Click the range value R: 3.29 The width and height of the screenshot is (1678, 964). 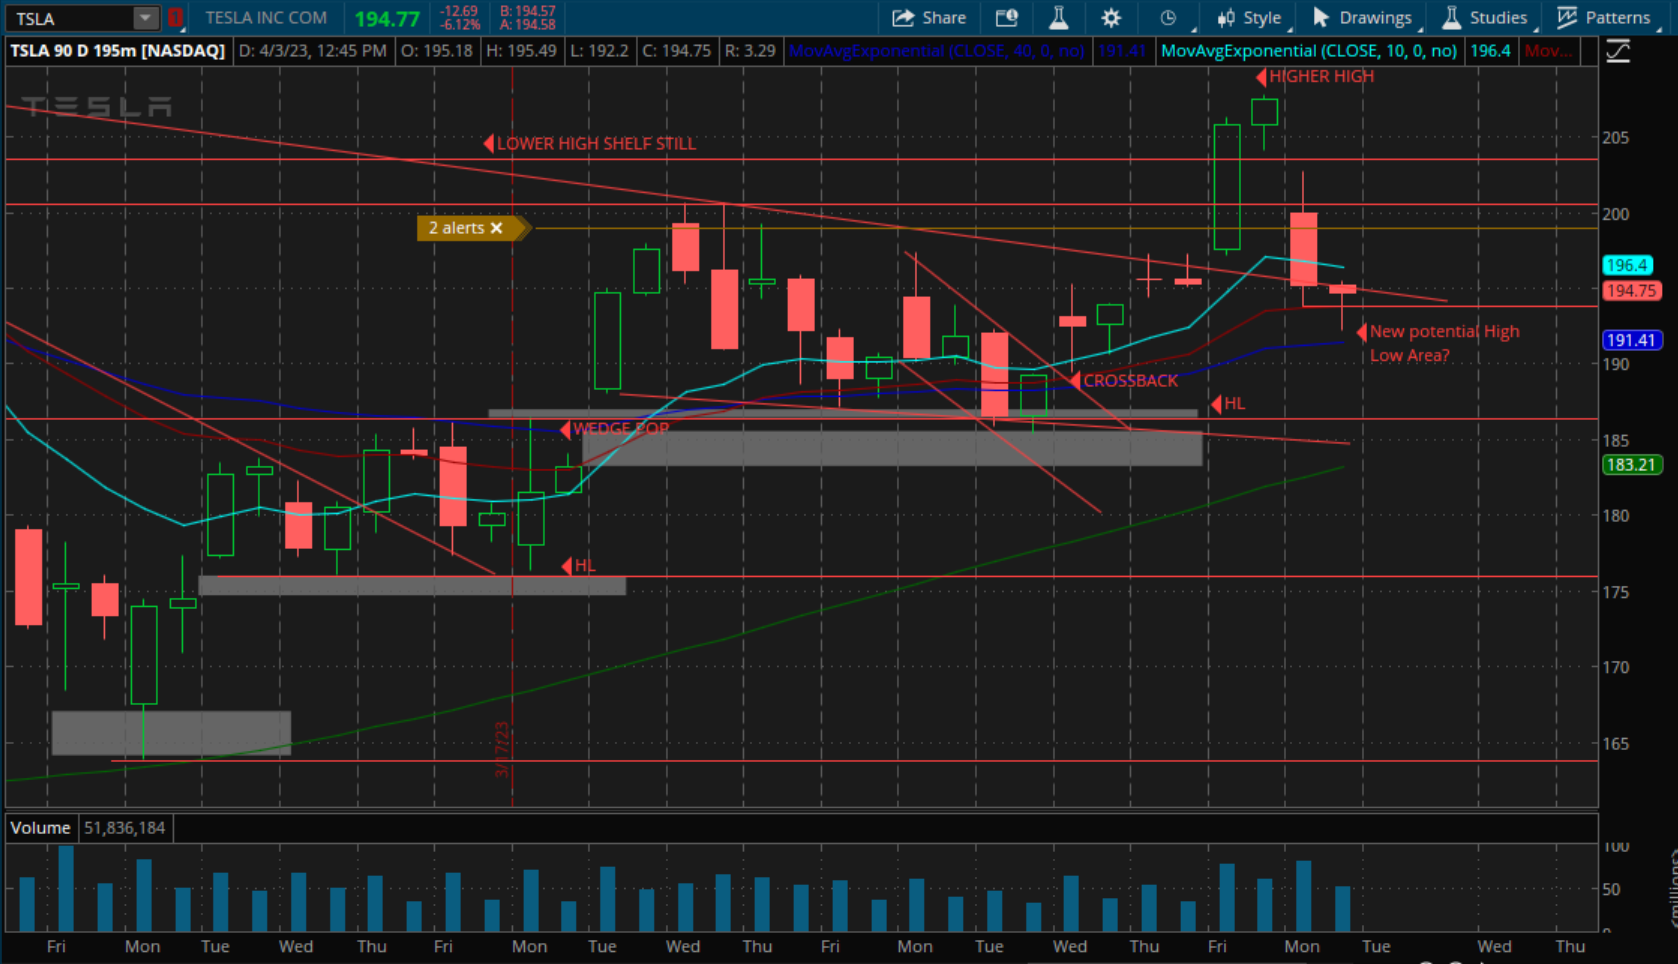pos(750,51)
